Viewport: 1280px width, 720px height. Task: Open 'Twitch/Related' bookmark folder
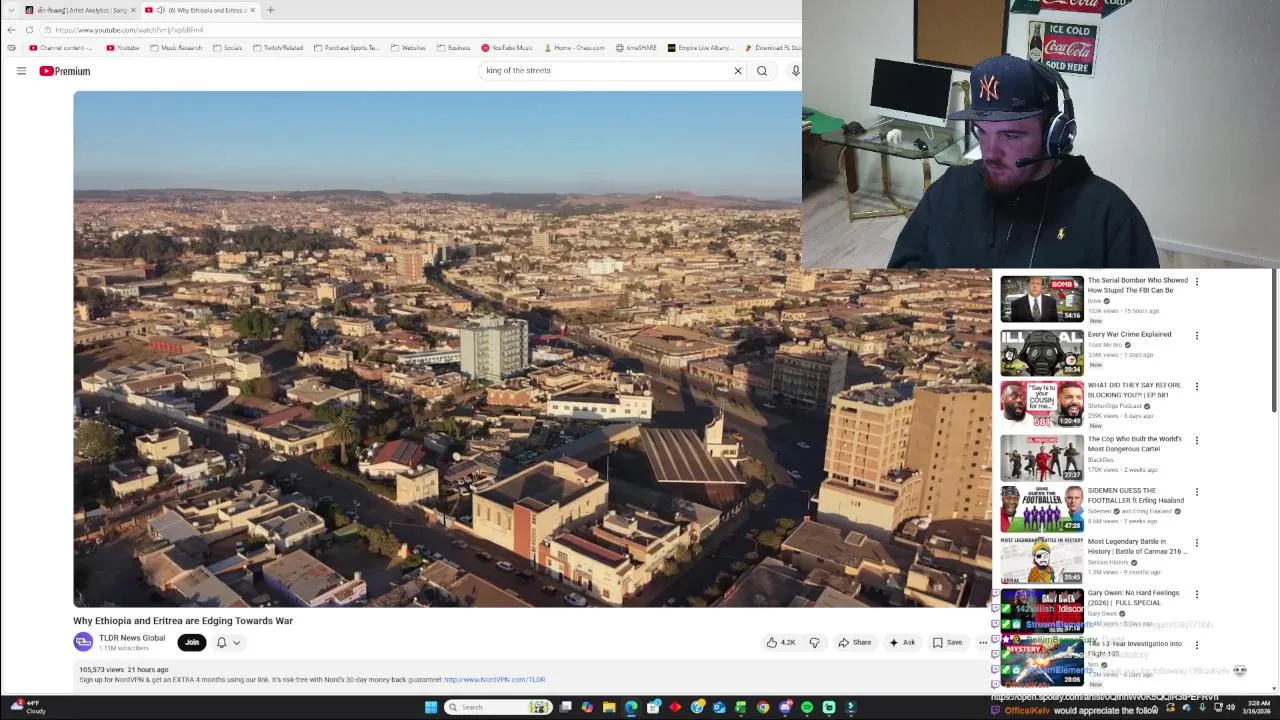click(278, 48)
